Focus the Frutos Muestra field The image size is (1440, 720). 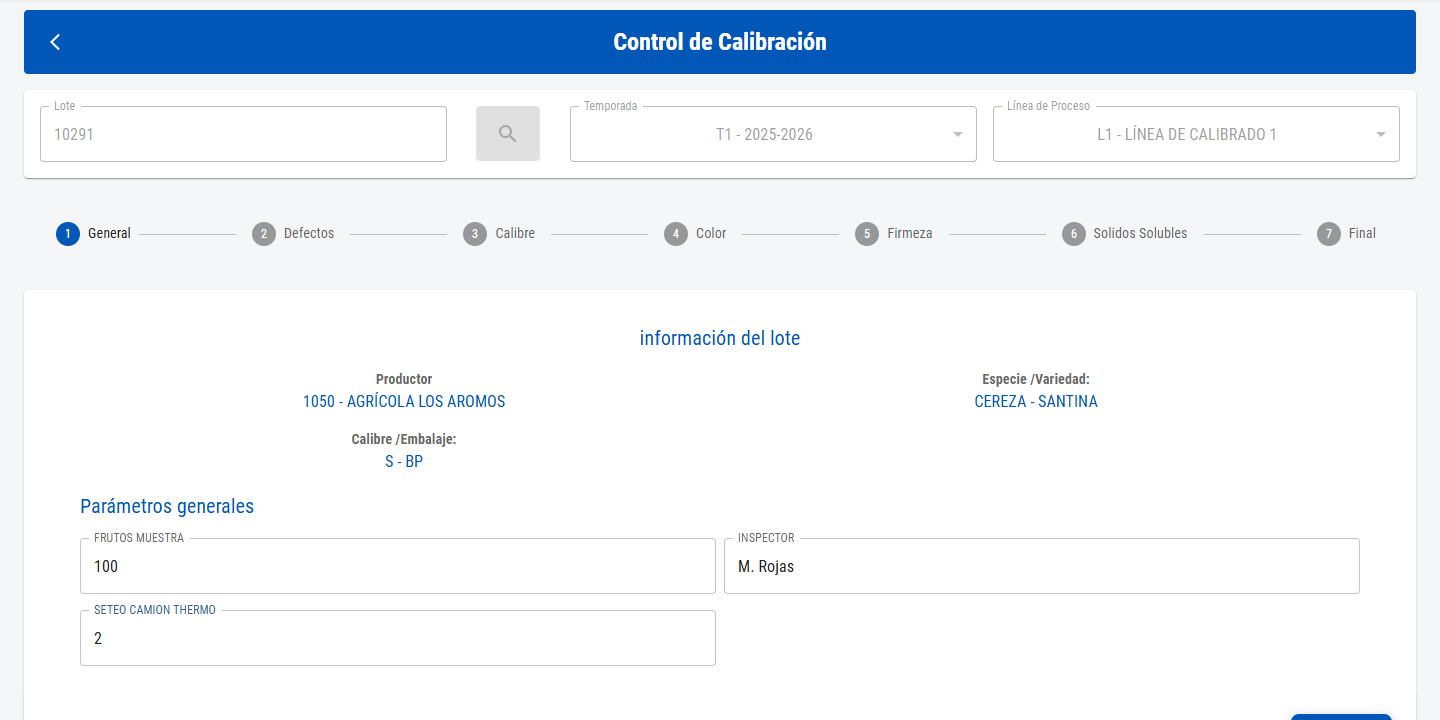point(398,566)
